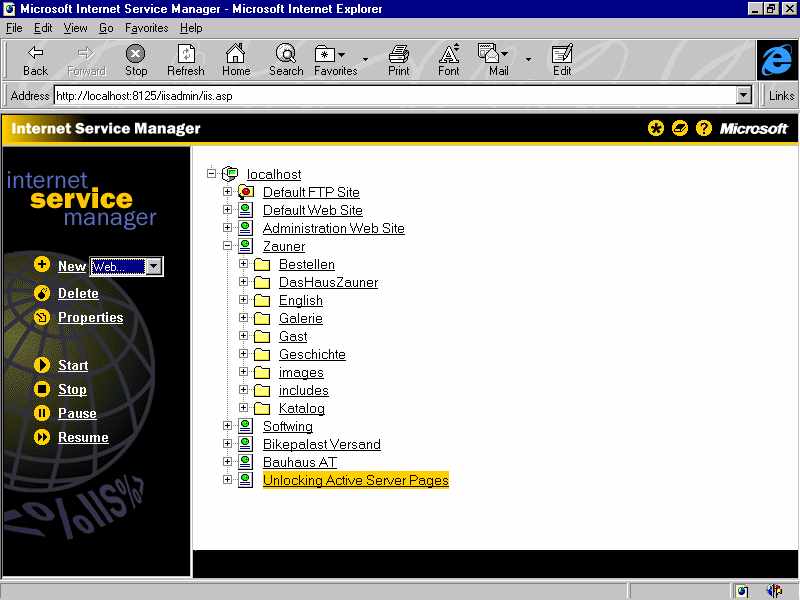The height and width of the screenshot is (600, 800).
Task: Click the Softwing server icon
Action: (245, 426)
